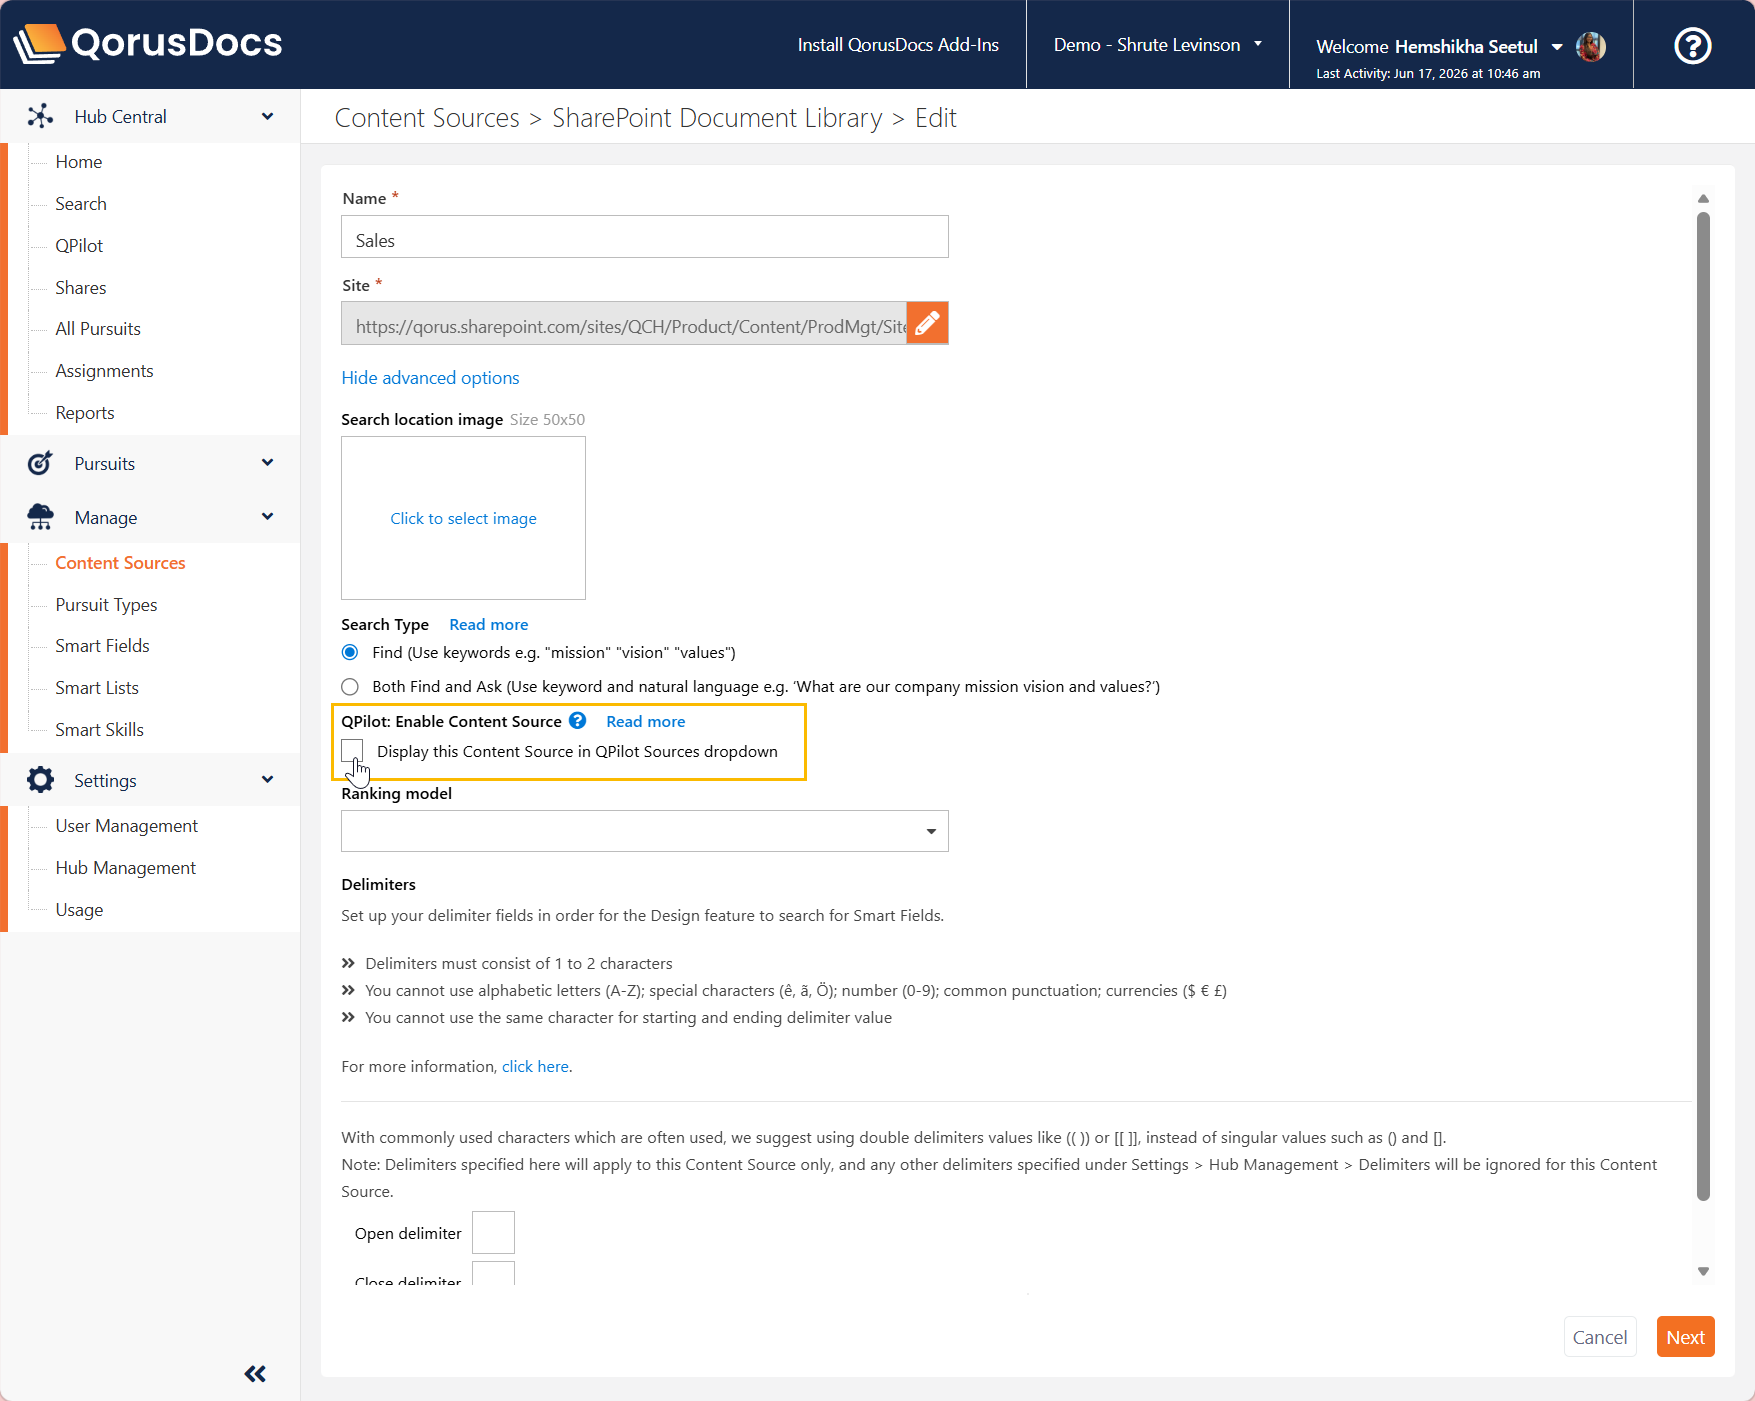Open Search in sidebar
This screenshot has height=1401, width=1755.
coord(81,204)
